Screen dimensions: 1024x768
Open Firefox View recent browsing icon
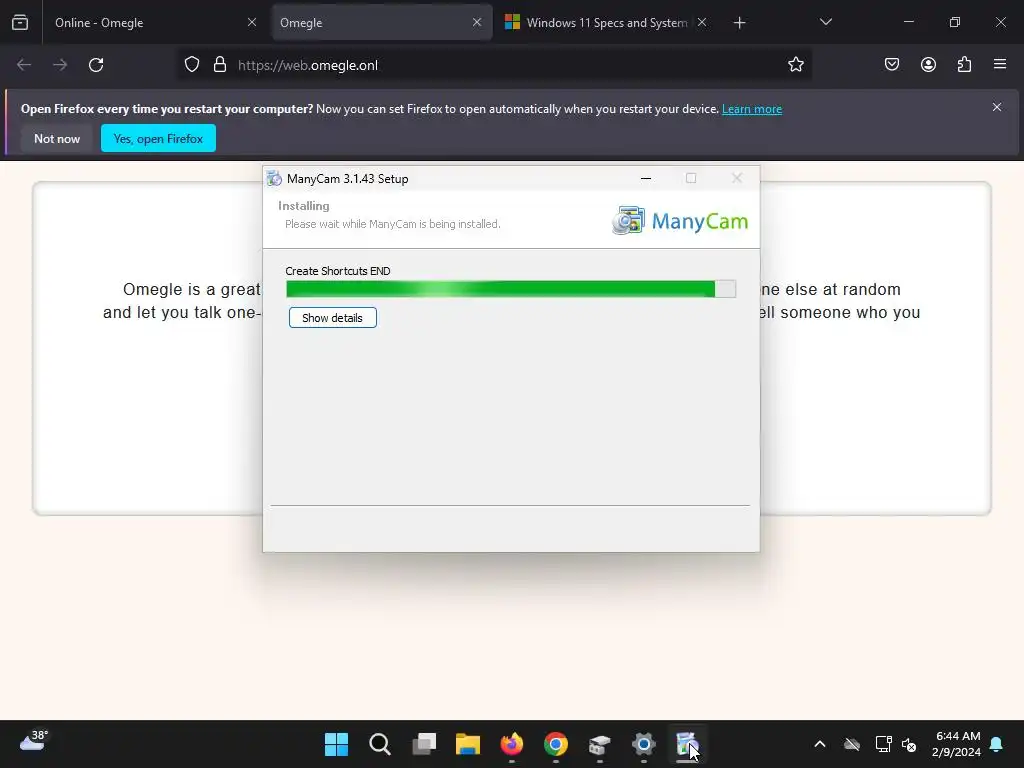(20, 22)
